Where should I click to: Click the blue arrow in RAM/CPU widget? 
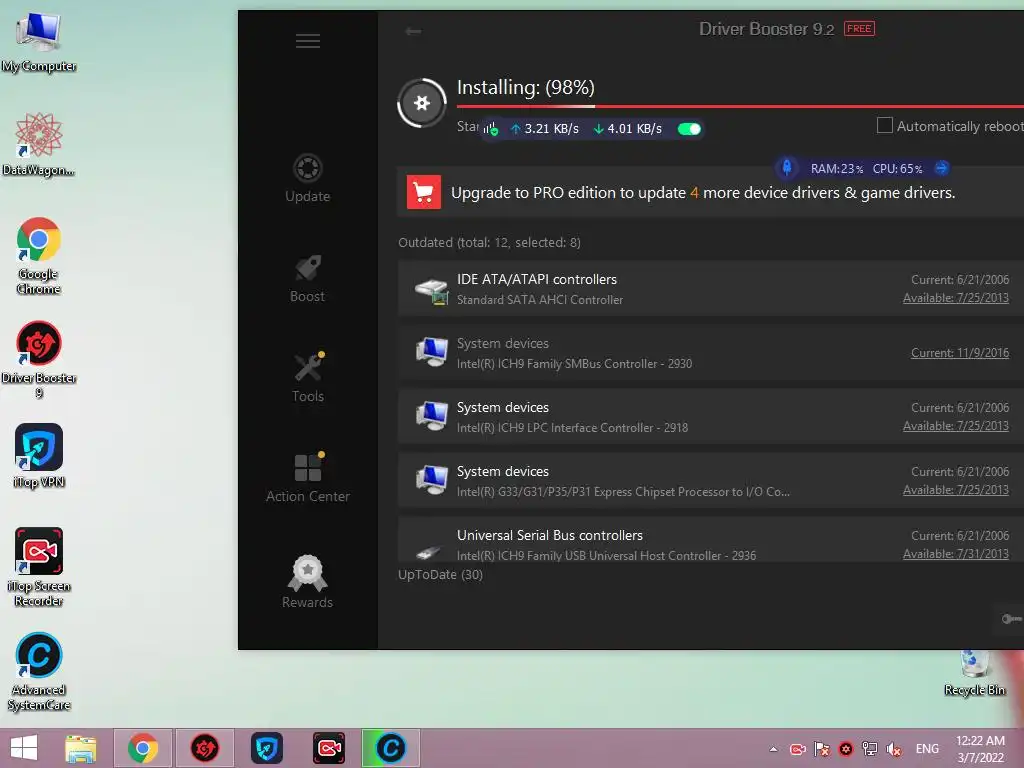tap(941, 168)
